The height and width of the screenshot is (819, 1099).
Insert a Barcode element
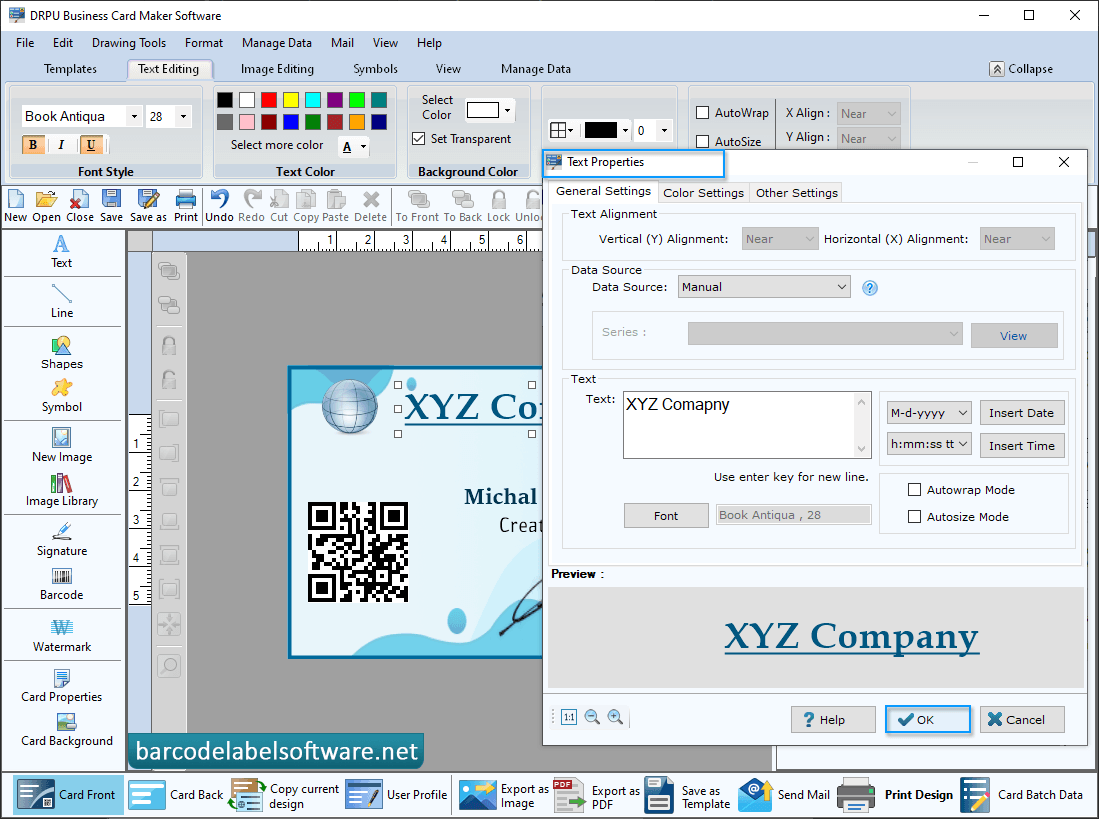point(62,584)
